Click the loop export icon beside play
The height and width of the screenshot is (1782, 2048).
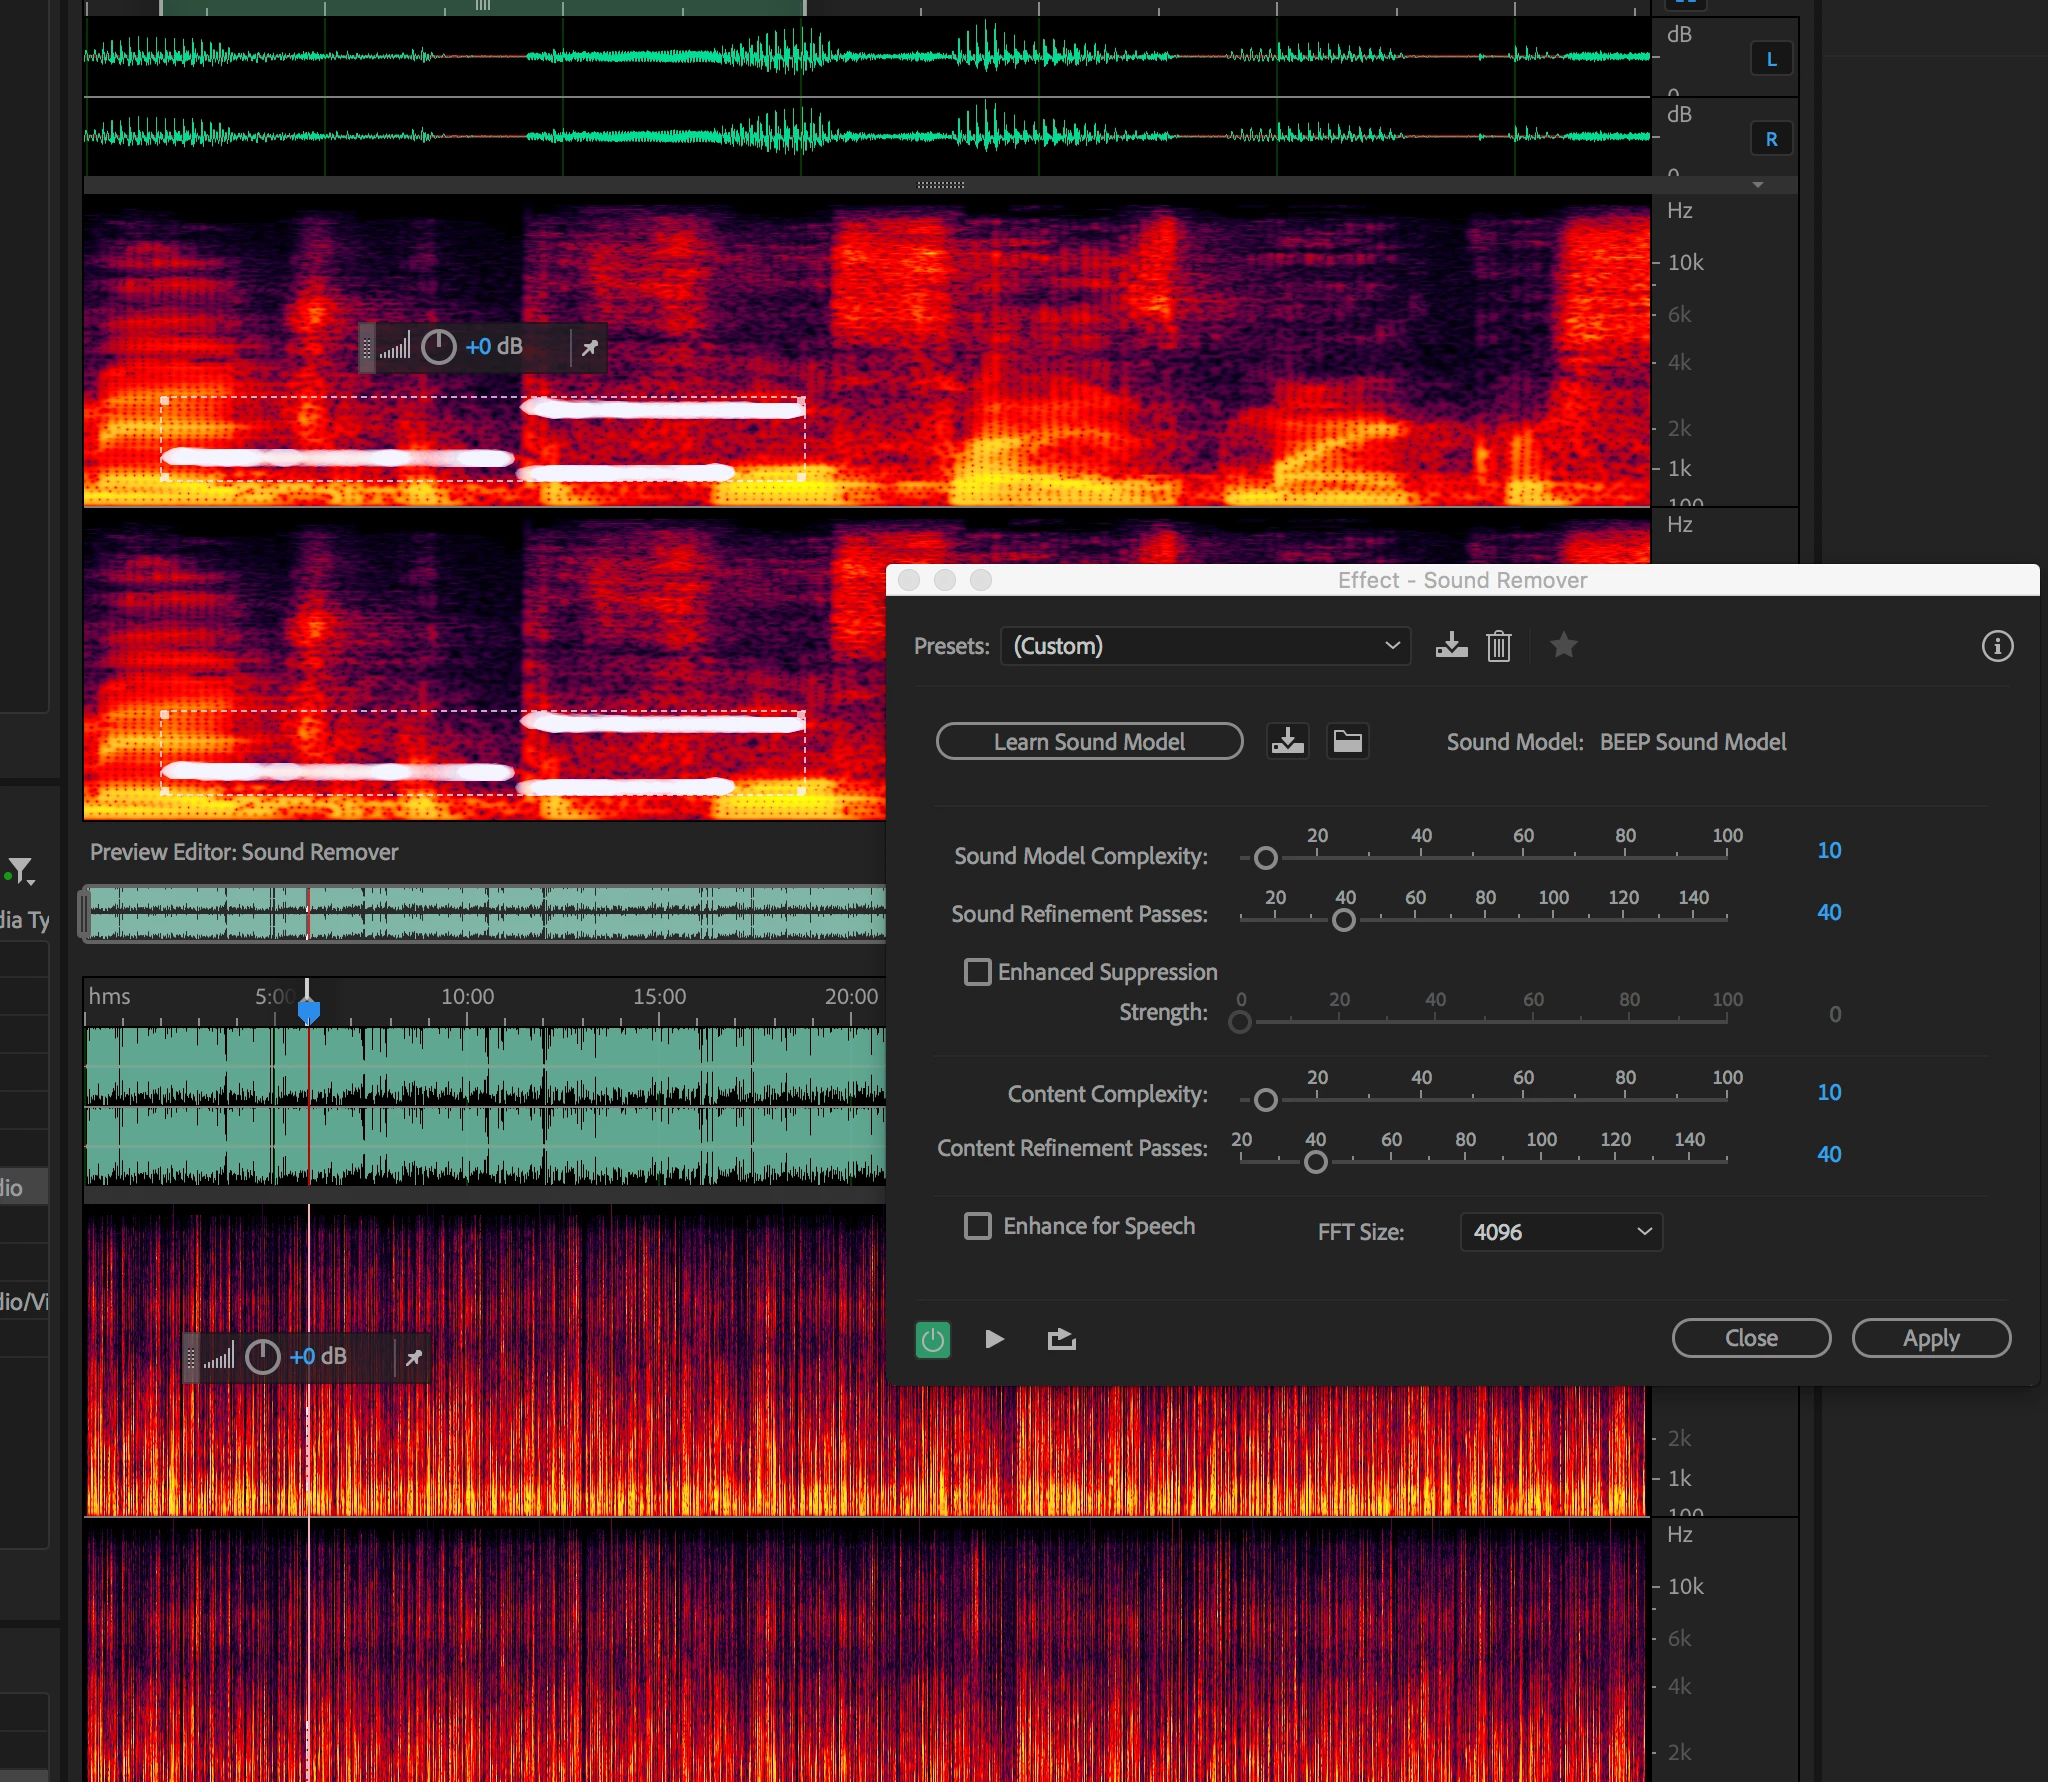tap(1061, 1339)
